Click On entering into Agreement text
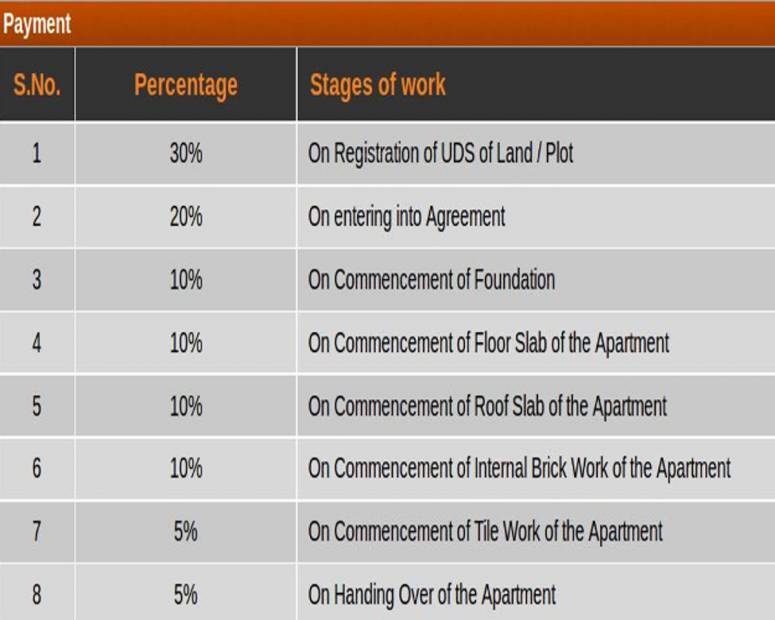Screen dimensions: 775x620 pyautogui.click(x=407, y=217)
